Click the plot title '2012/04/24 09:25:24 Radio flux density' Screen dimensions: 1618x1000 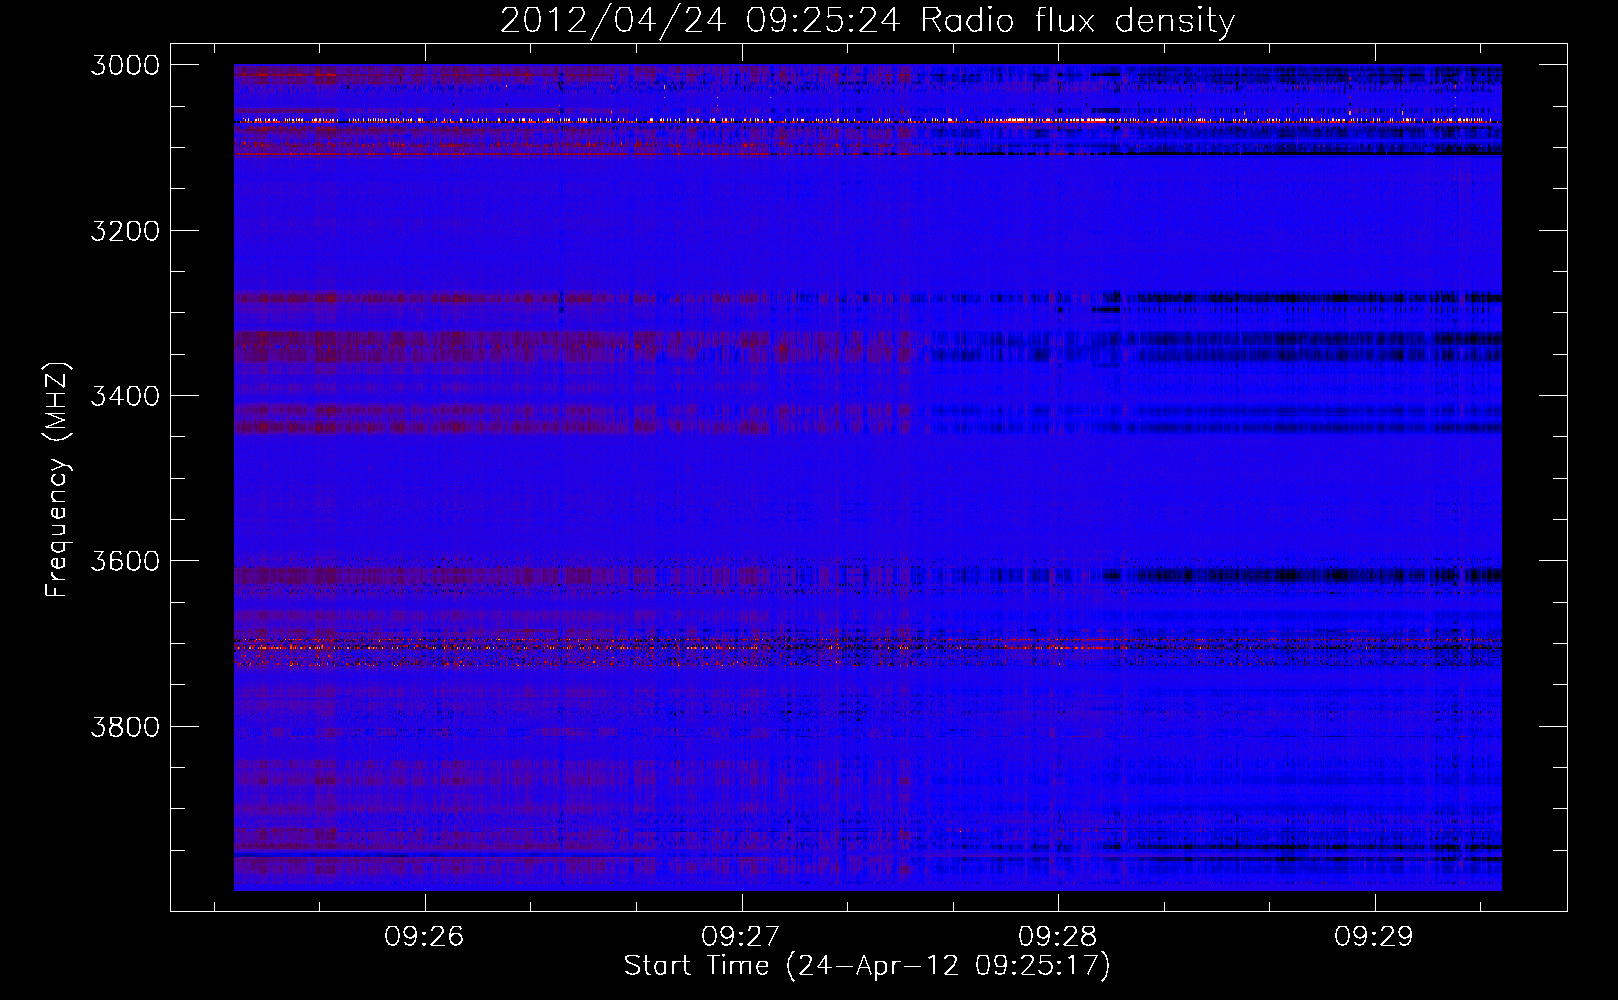(x=867, y=21)
